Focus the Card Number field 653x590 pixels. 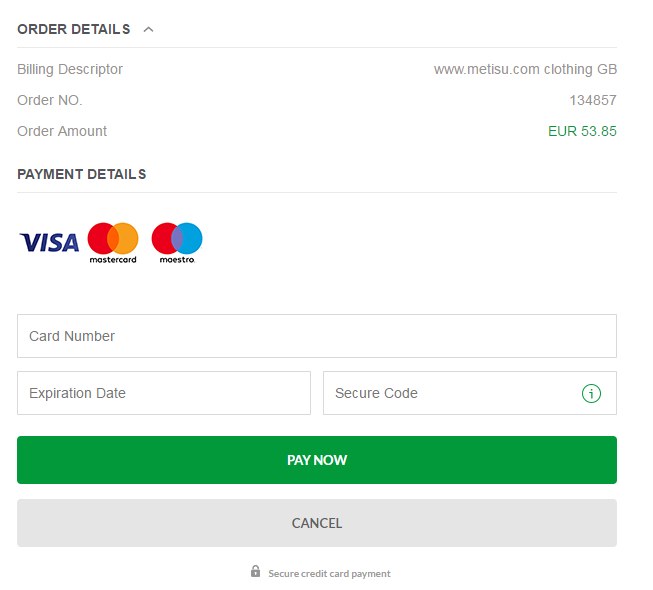pos(316,336)
